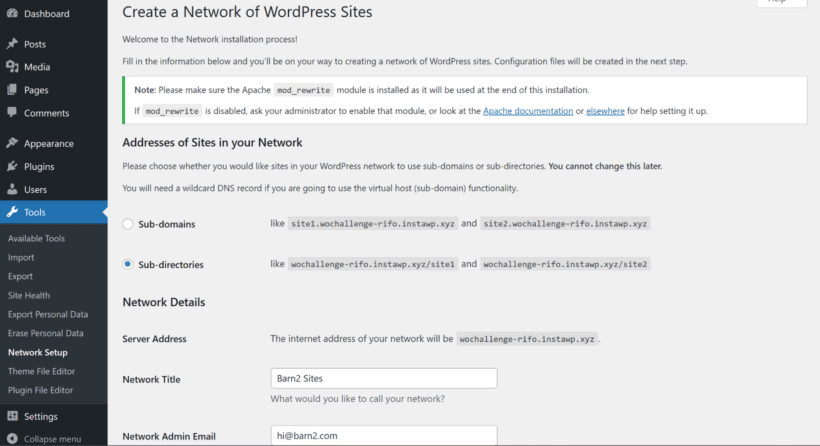This screenshot has height=446, width=820.
Task: Click the Collapse menu arrow icon
Action: (12, 438)
